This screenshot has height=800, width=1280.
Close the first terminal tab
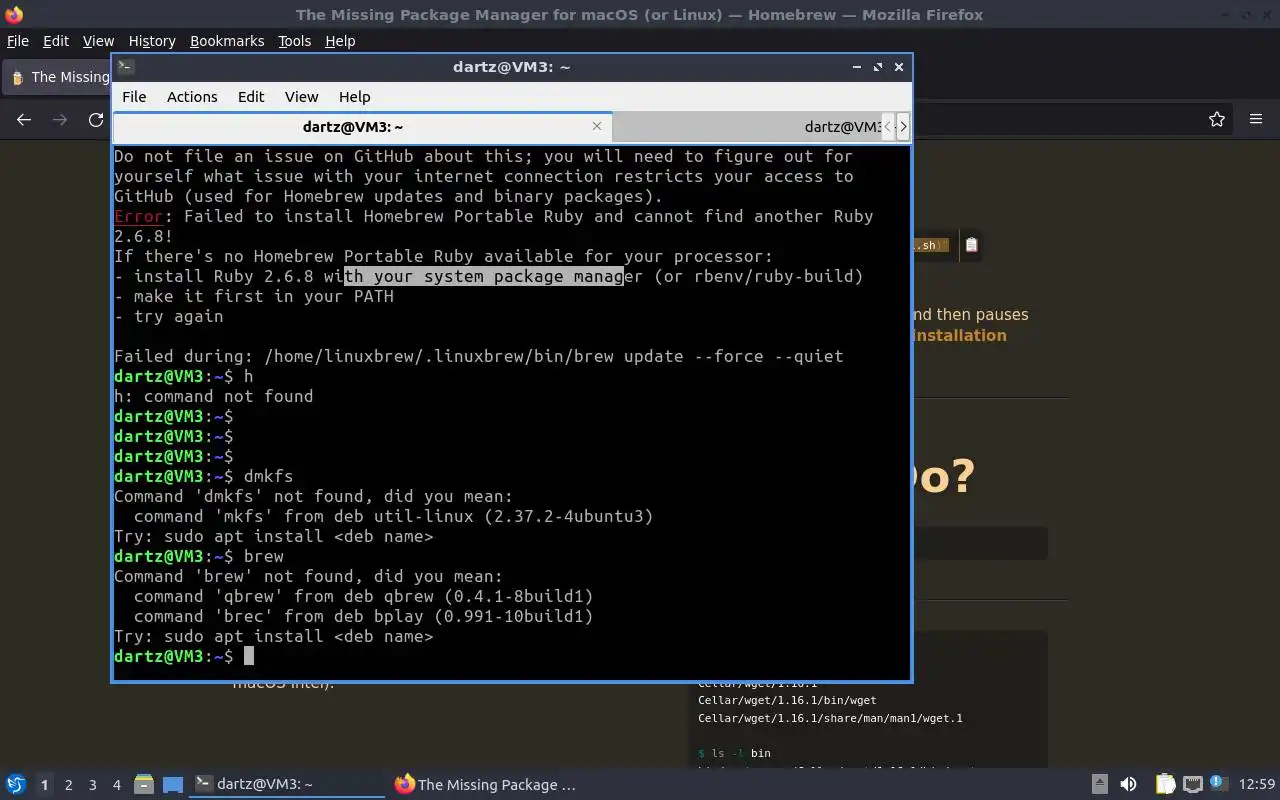pos(597,126)
